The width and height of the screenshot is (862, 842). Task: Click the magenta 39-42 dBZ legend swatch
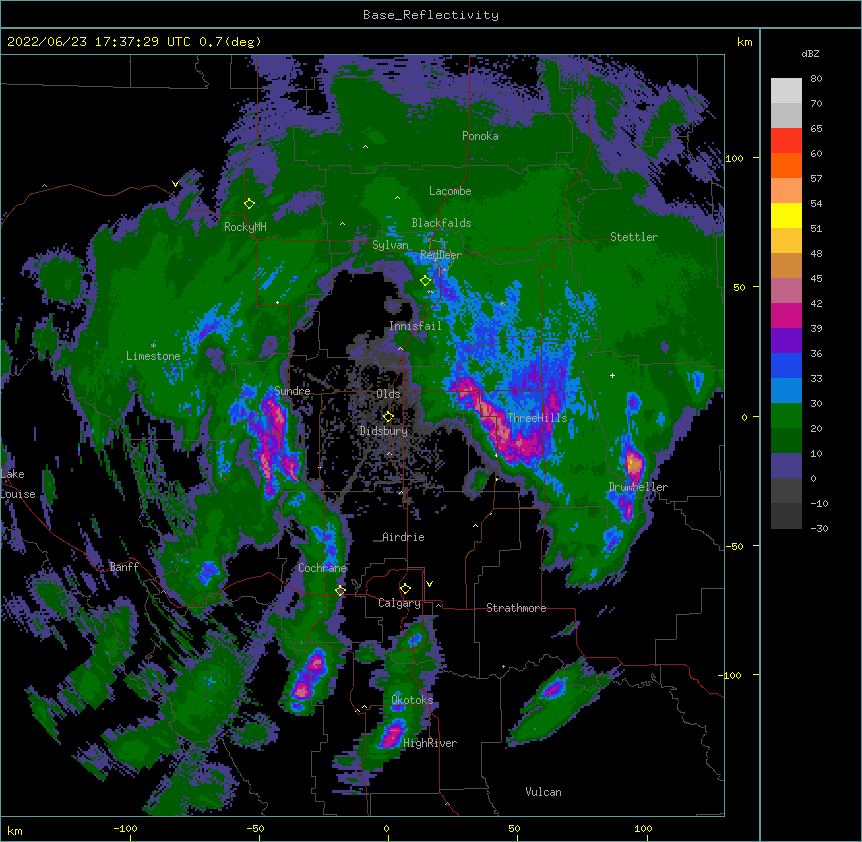click(786, 315)
